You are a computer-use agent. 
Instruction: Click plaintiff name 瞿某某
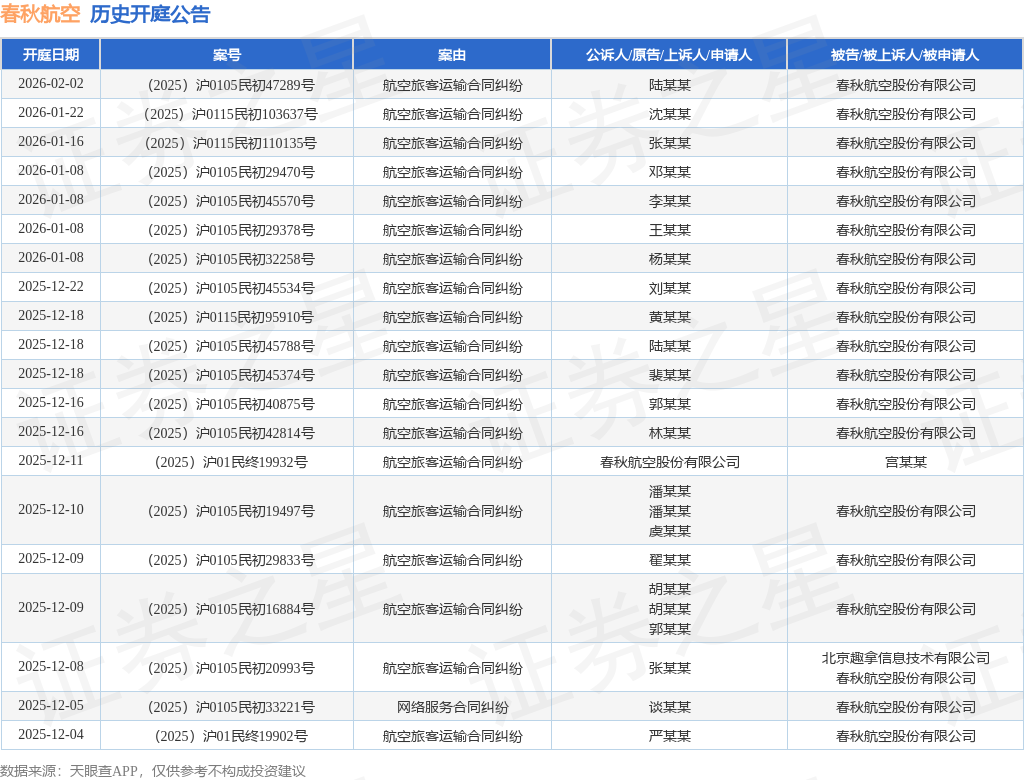coord(669,561)
